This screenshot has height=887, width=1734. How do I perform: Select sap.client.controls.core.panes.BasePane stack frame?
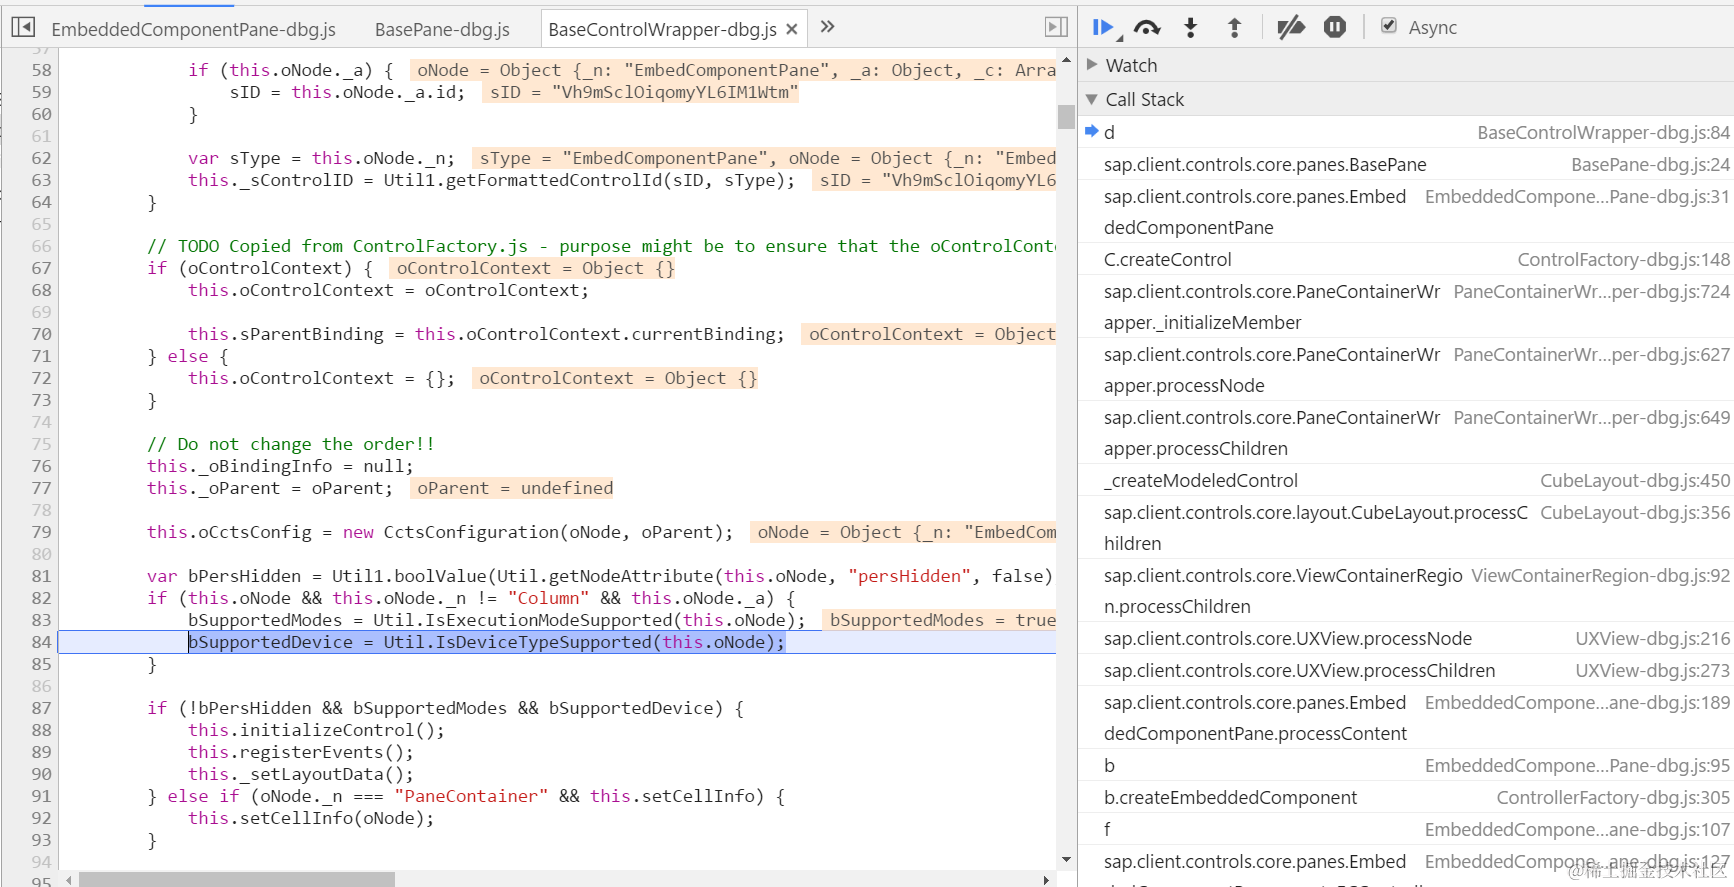tap(1265, 165)
